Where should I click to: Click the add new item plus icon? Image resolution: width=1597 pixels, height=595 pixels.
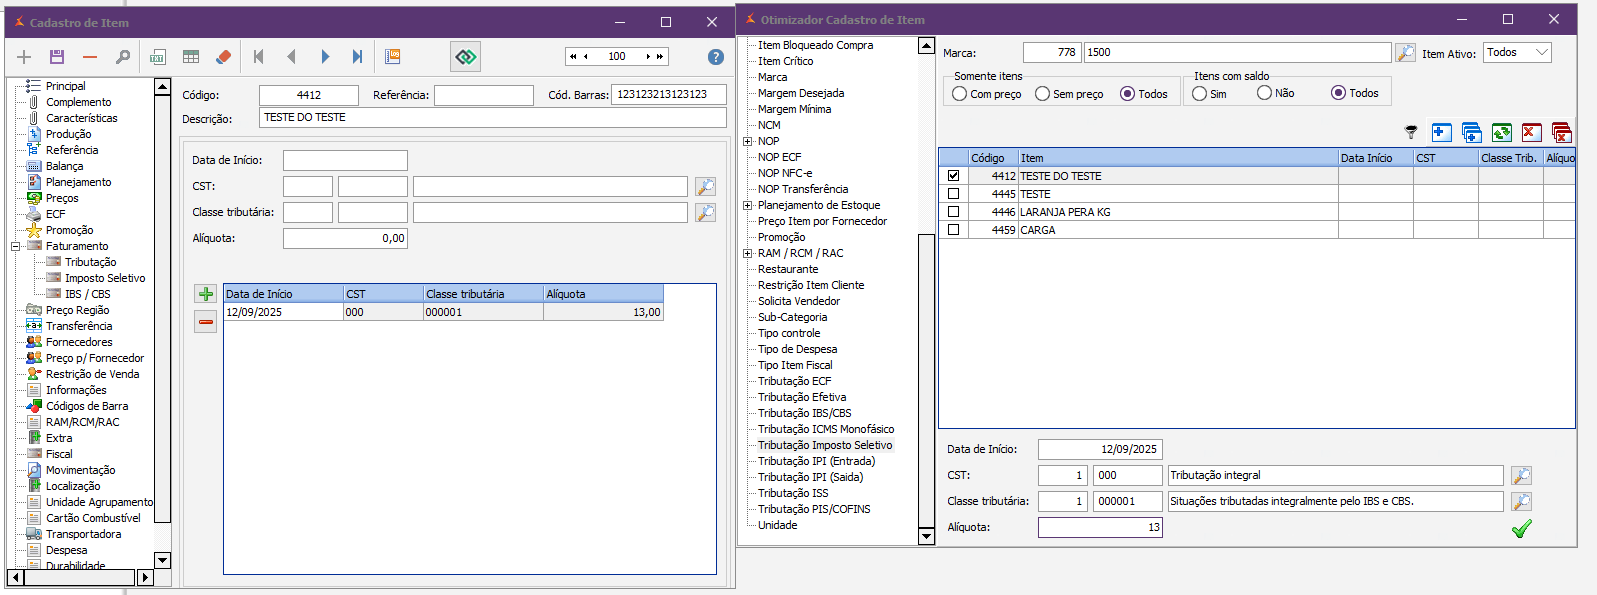pyautogui.click(x=24, y=57)
